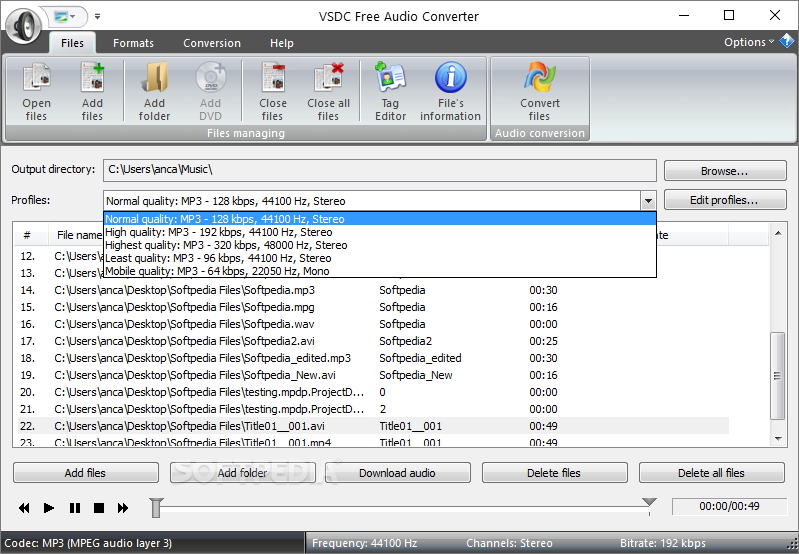The width and height of the screenshot is (799, 554).
Task: Select Least quality MP3 96 kbps profile
Action: point(380,258)
